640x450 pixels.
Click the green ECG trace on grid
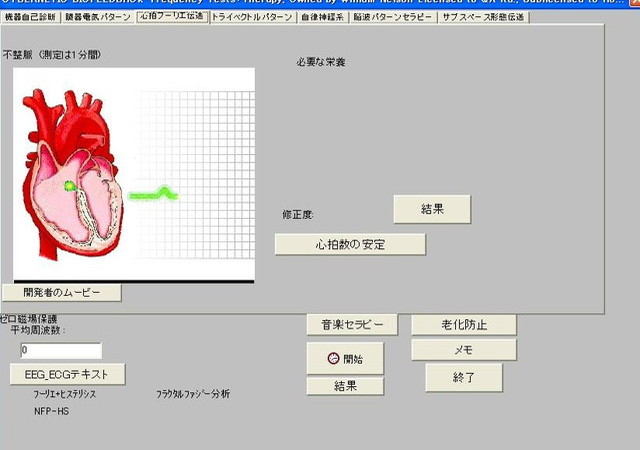[153, 194]
